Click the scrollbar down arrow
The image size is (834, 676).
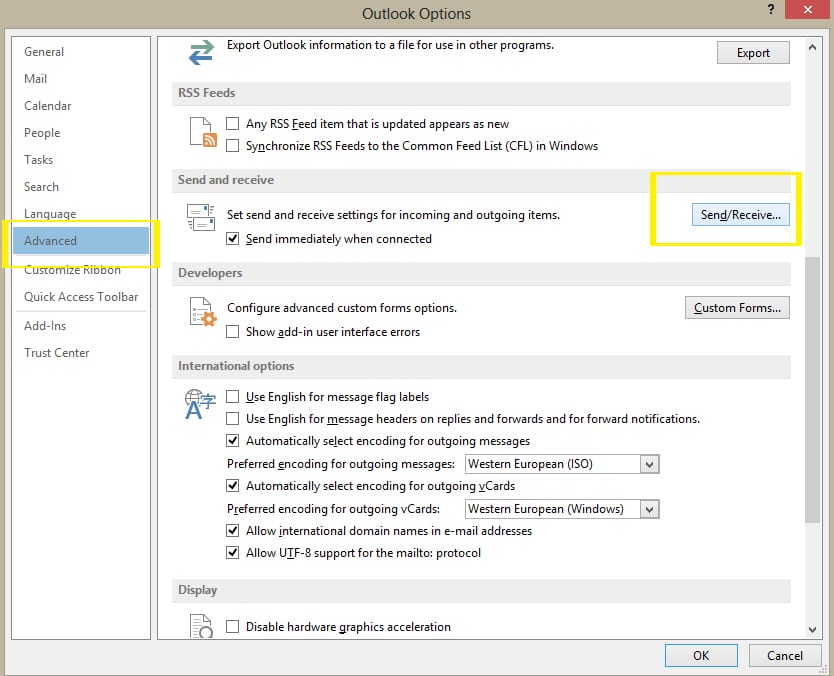pyautogui.click(x=812, y=630)
